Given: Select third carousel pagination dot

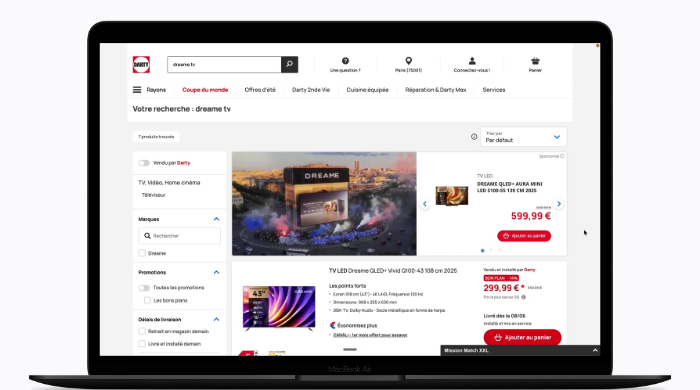Looking at the screenshot, I should click(x=499, y=250).
